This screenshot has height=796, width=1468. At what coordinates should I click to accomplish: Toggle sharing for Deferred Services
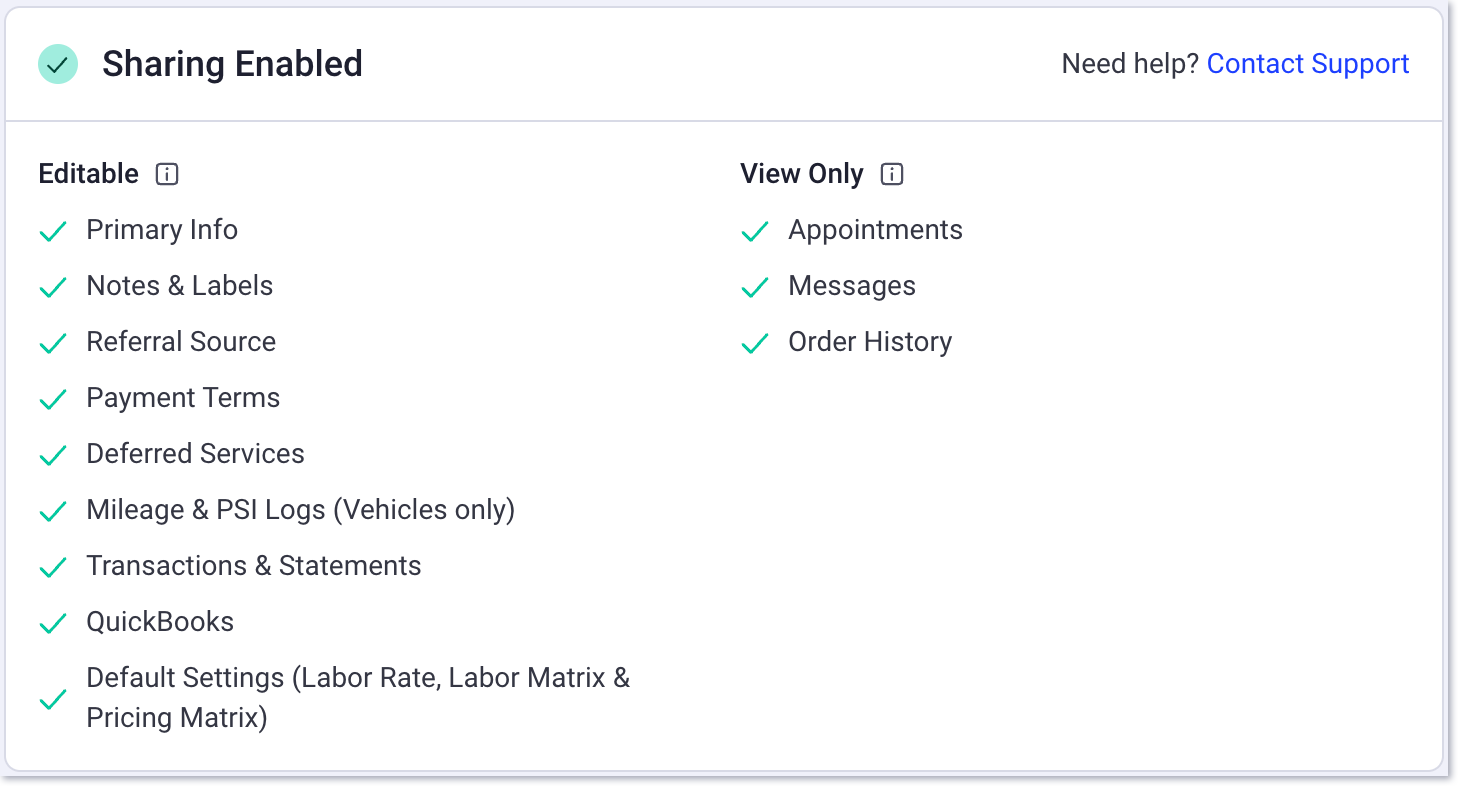click(53, 455)
